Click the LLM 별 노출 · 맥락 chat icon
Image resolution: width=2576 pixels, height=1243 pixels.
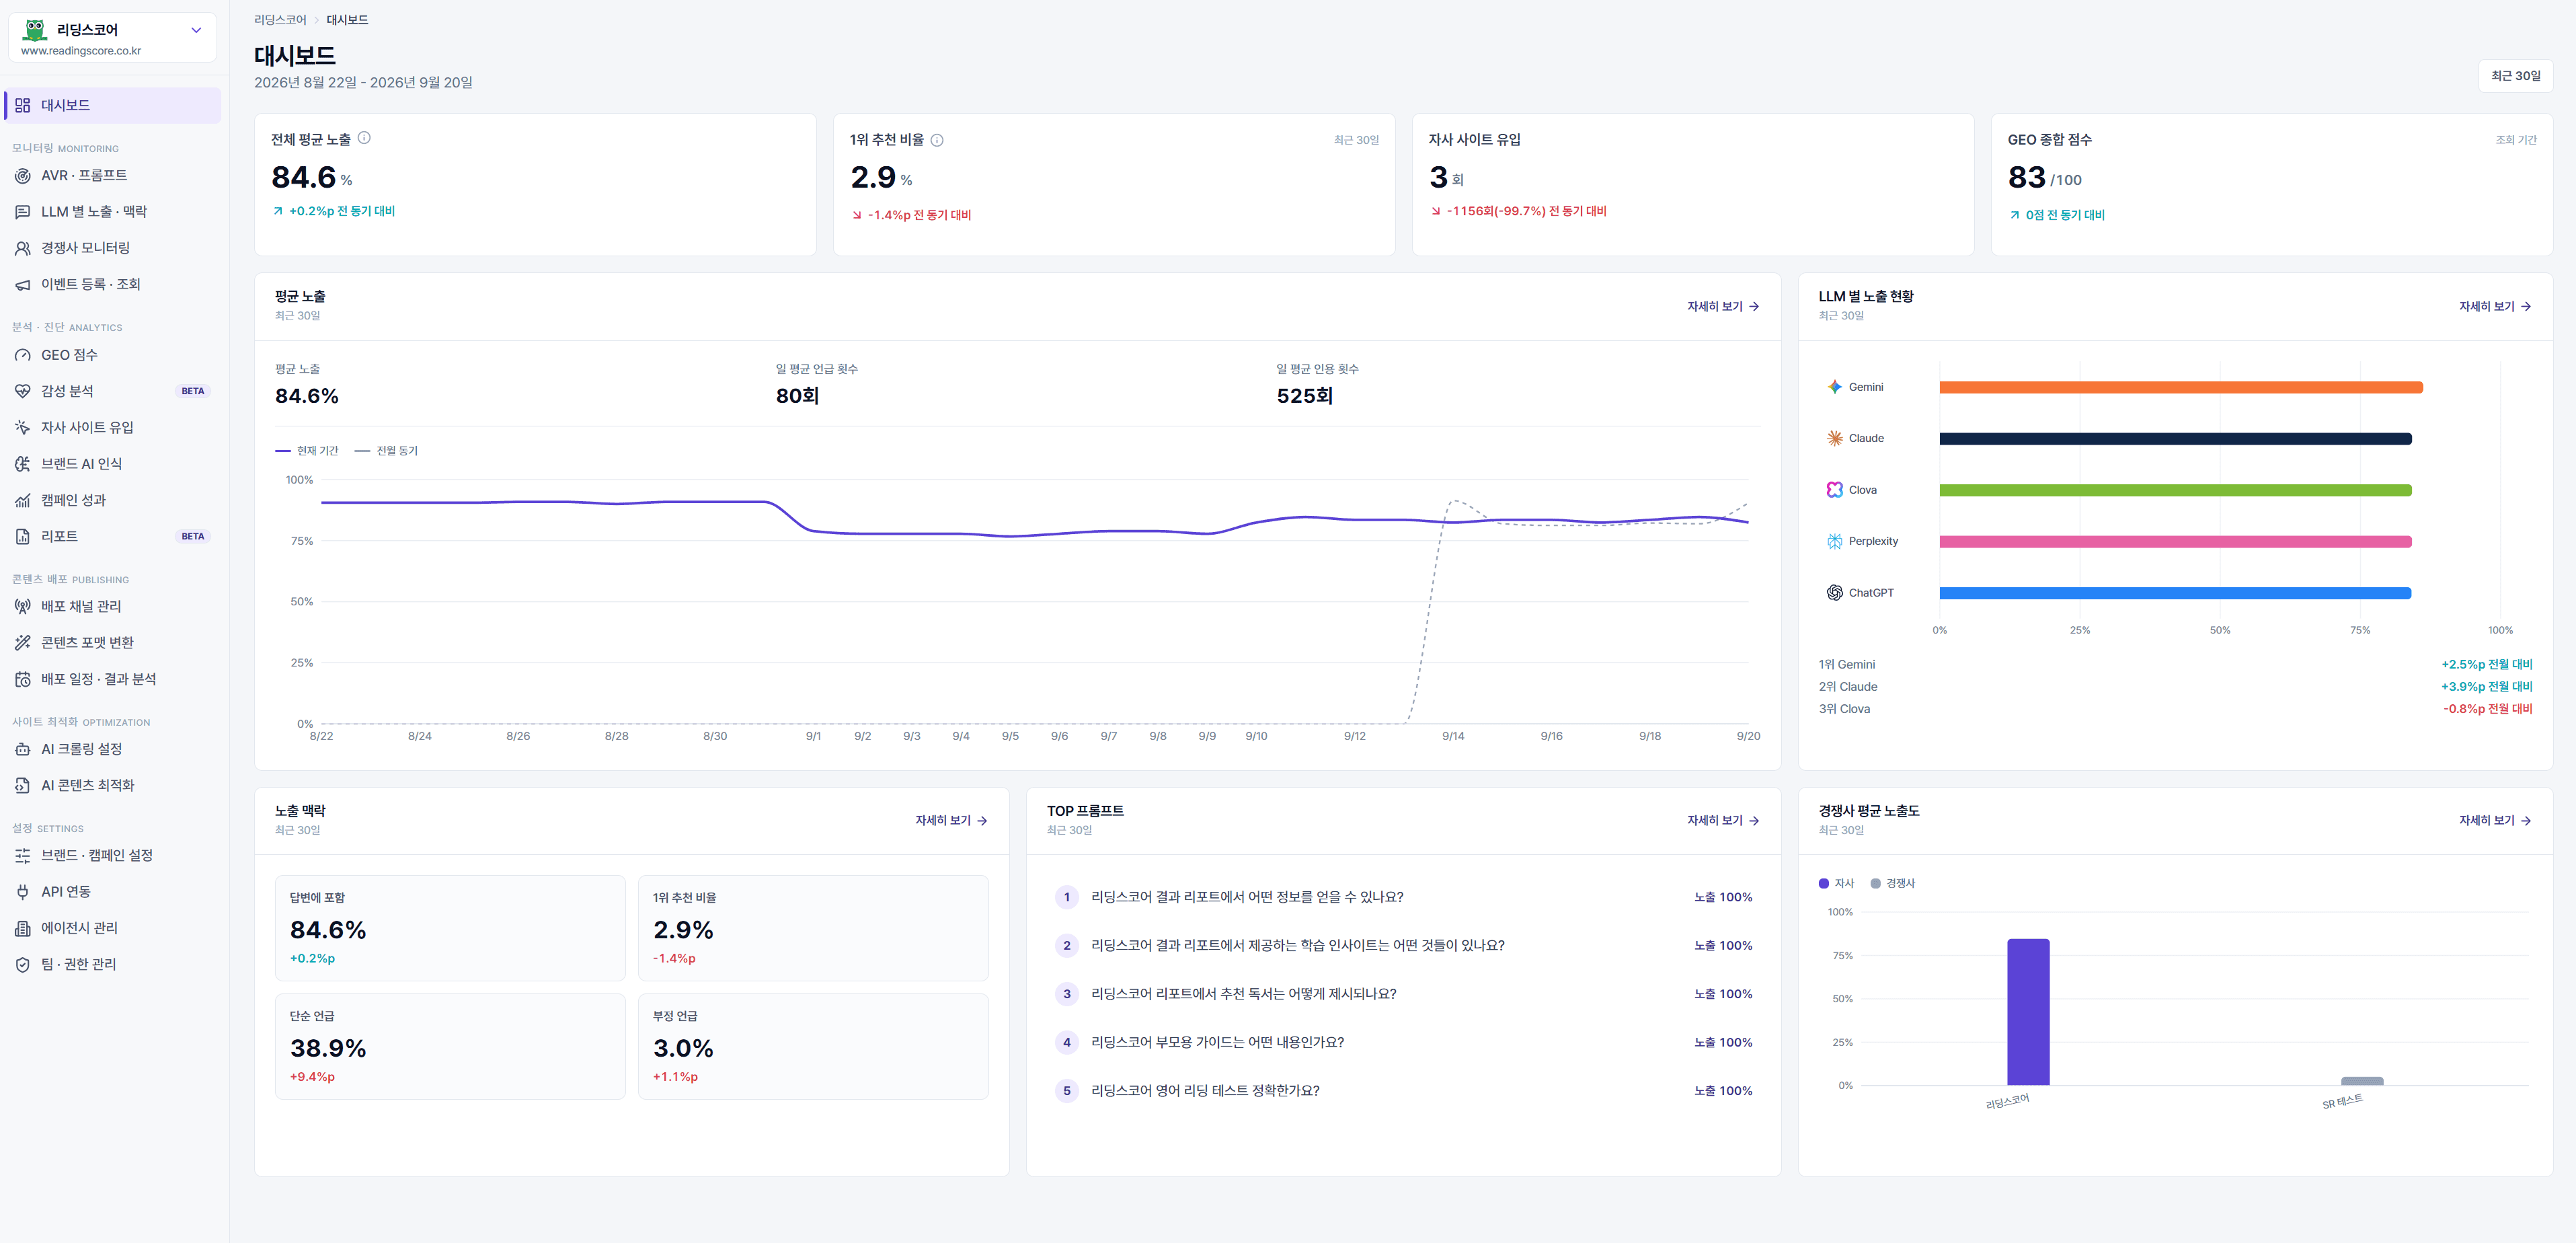click(22, 212)
